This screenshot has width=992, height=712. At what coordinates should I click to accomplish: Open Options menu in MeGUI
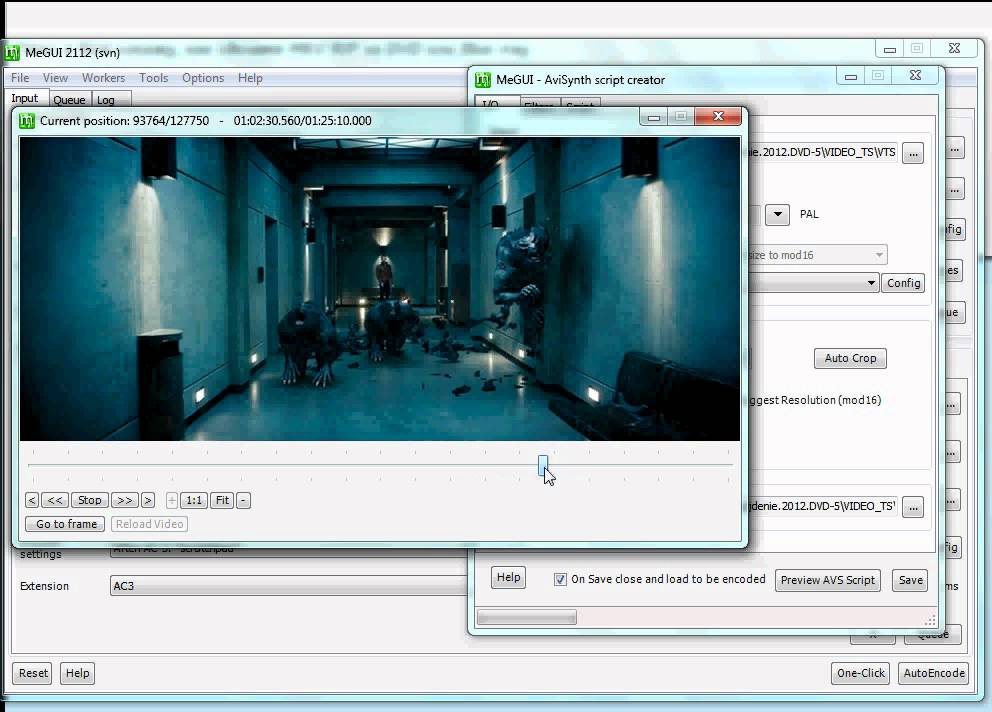click(203, 78)
